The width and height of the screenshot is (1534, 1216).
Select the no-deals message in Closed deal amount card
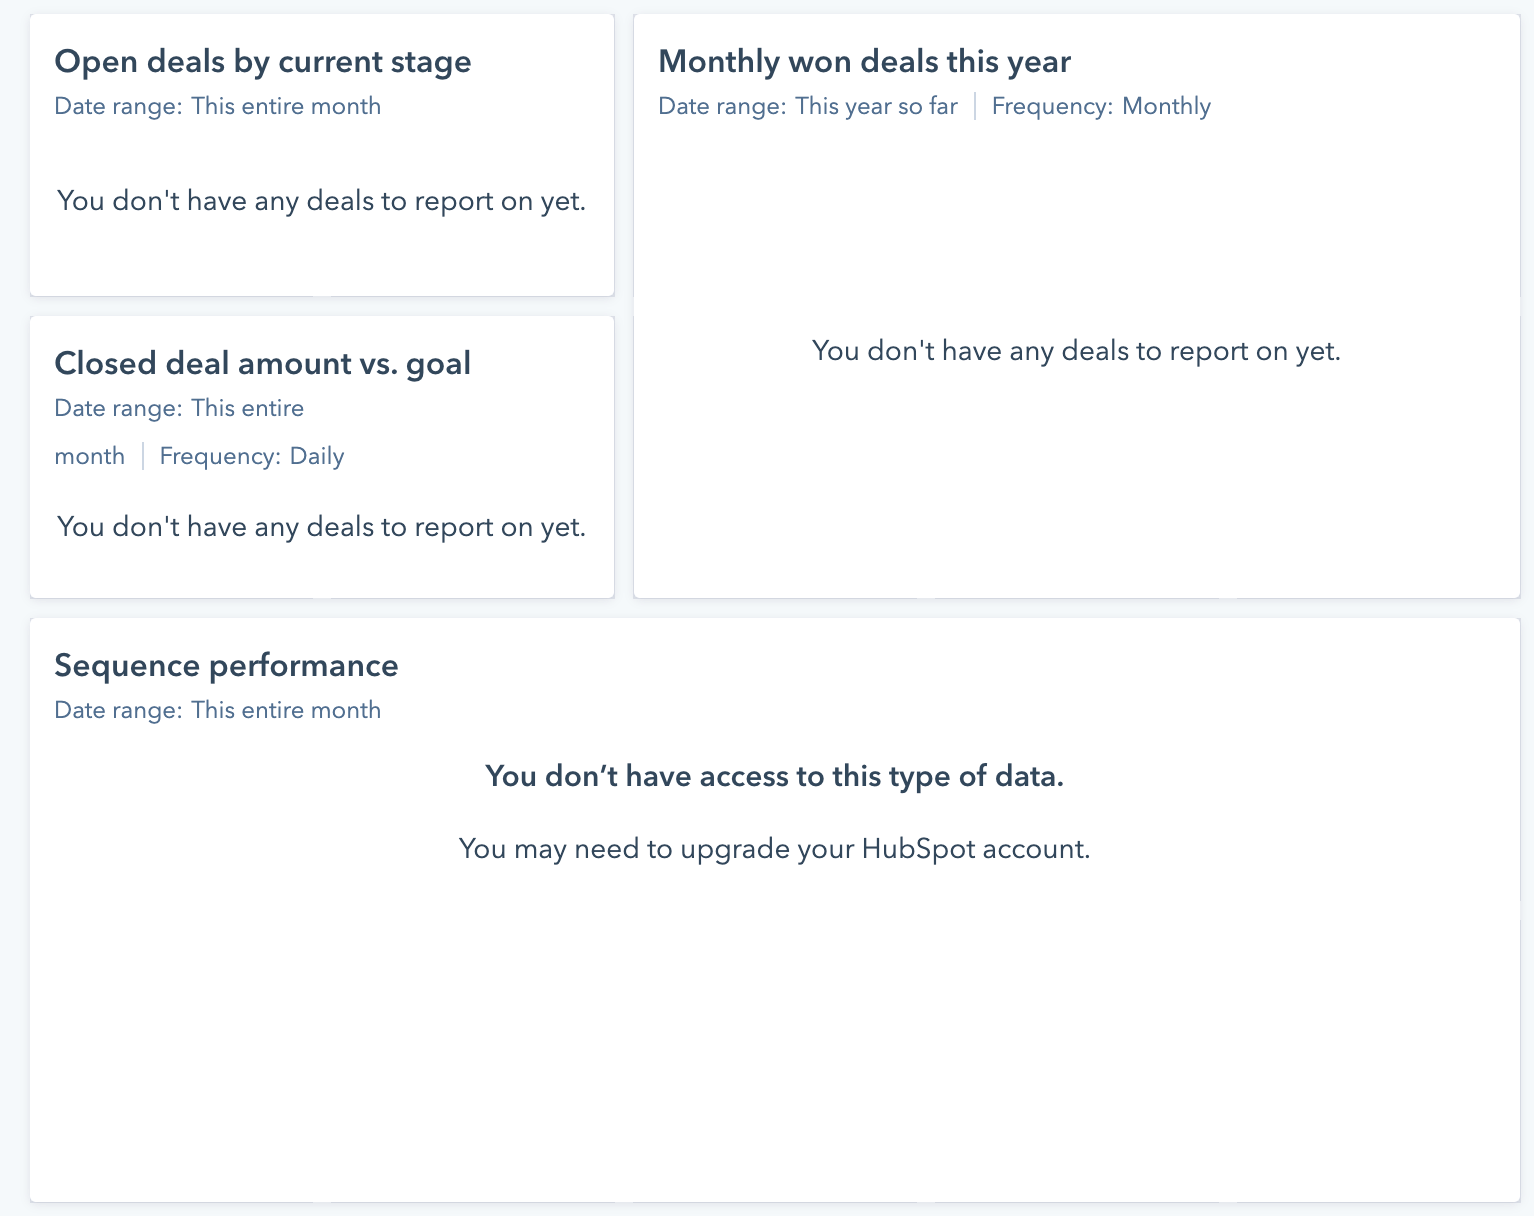pos(321,527)
